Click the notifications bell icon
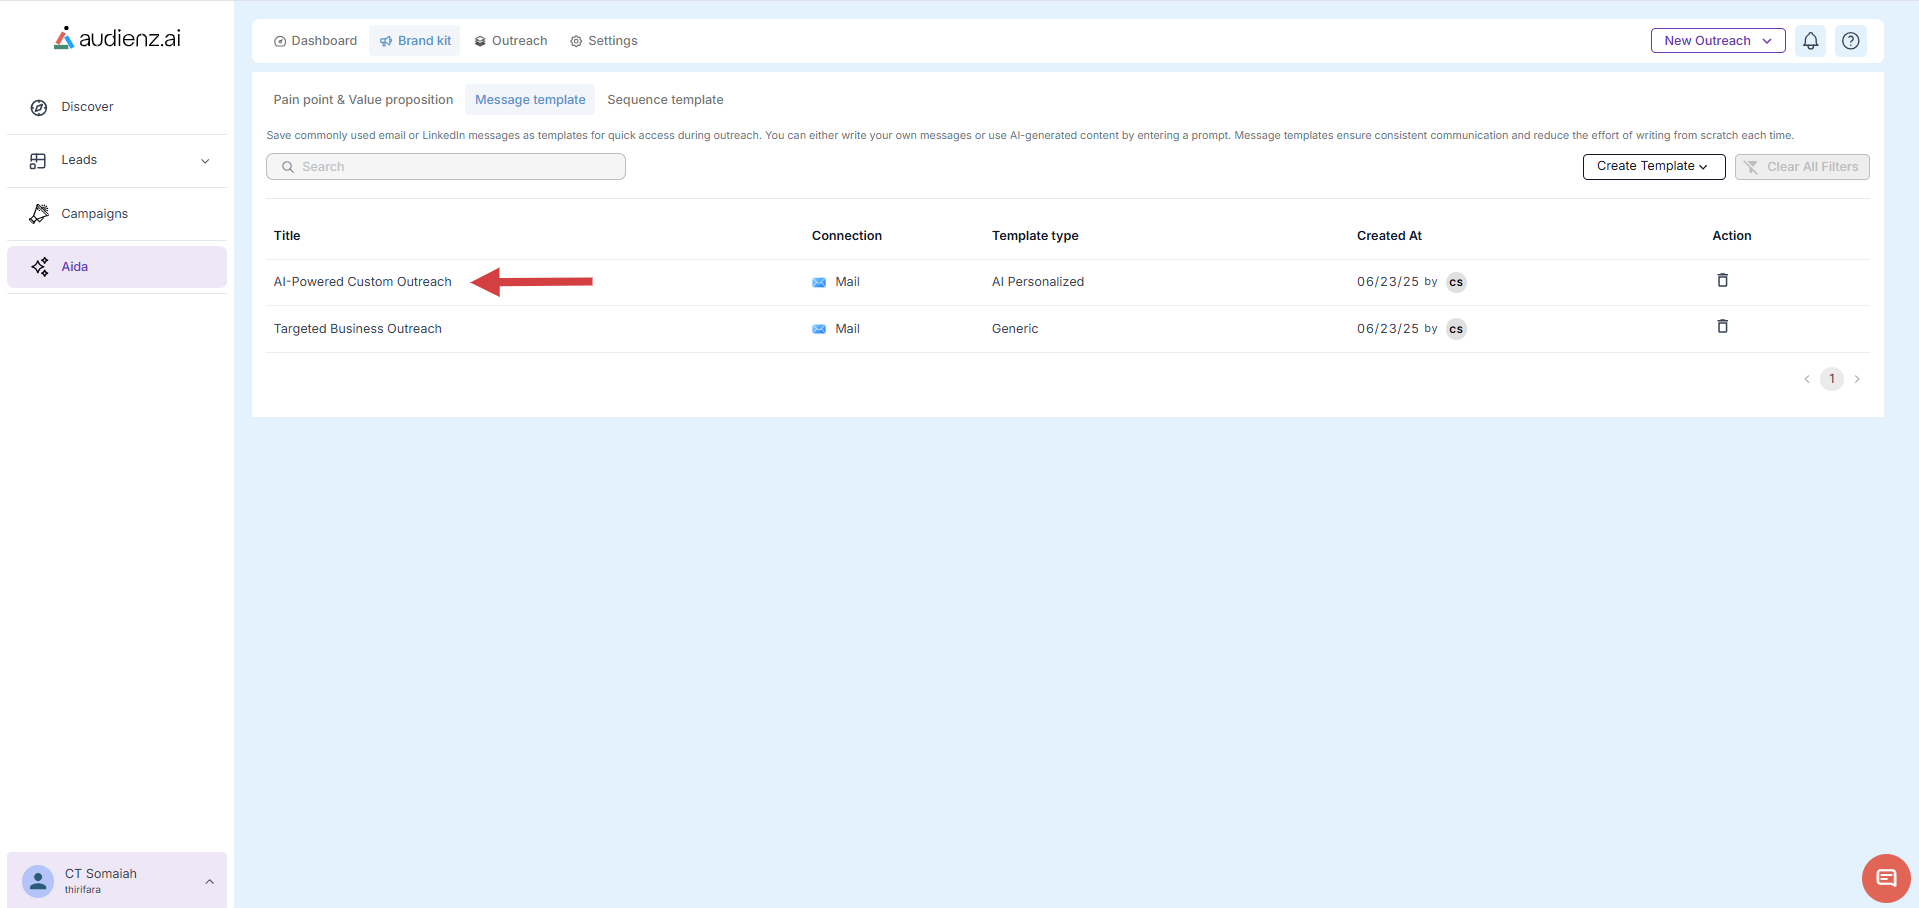The height and width of the screenshot is (908, 1919). click(x=1811, y=41)
